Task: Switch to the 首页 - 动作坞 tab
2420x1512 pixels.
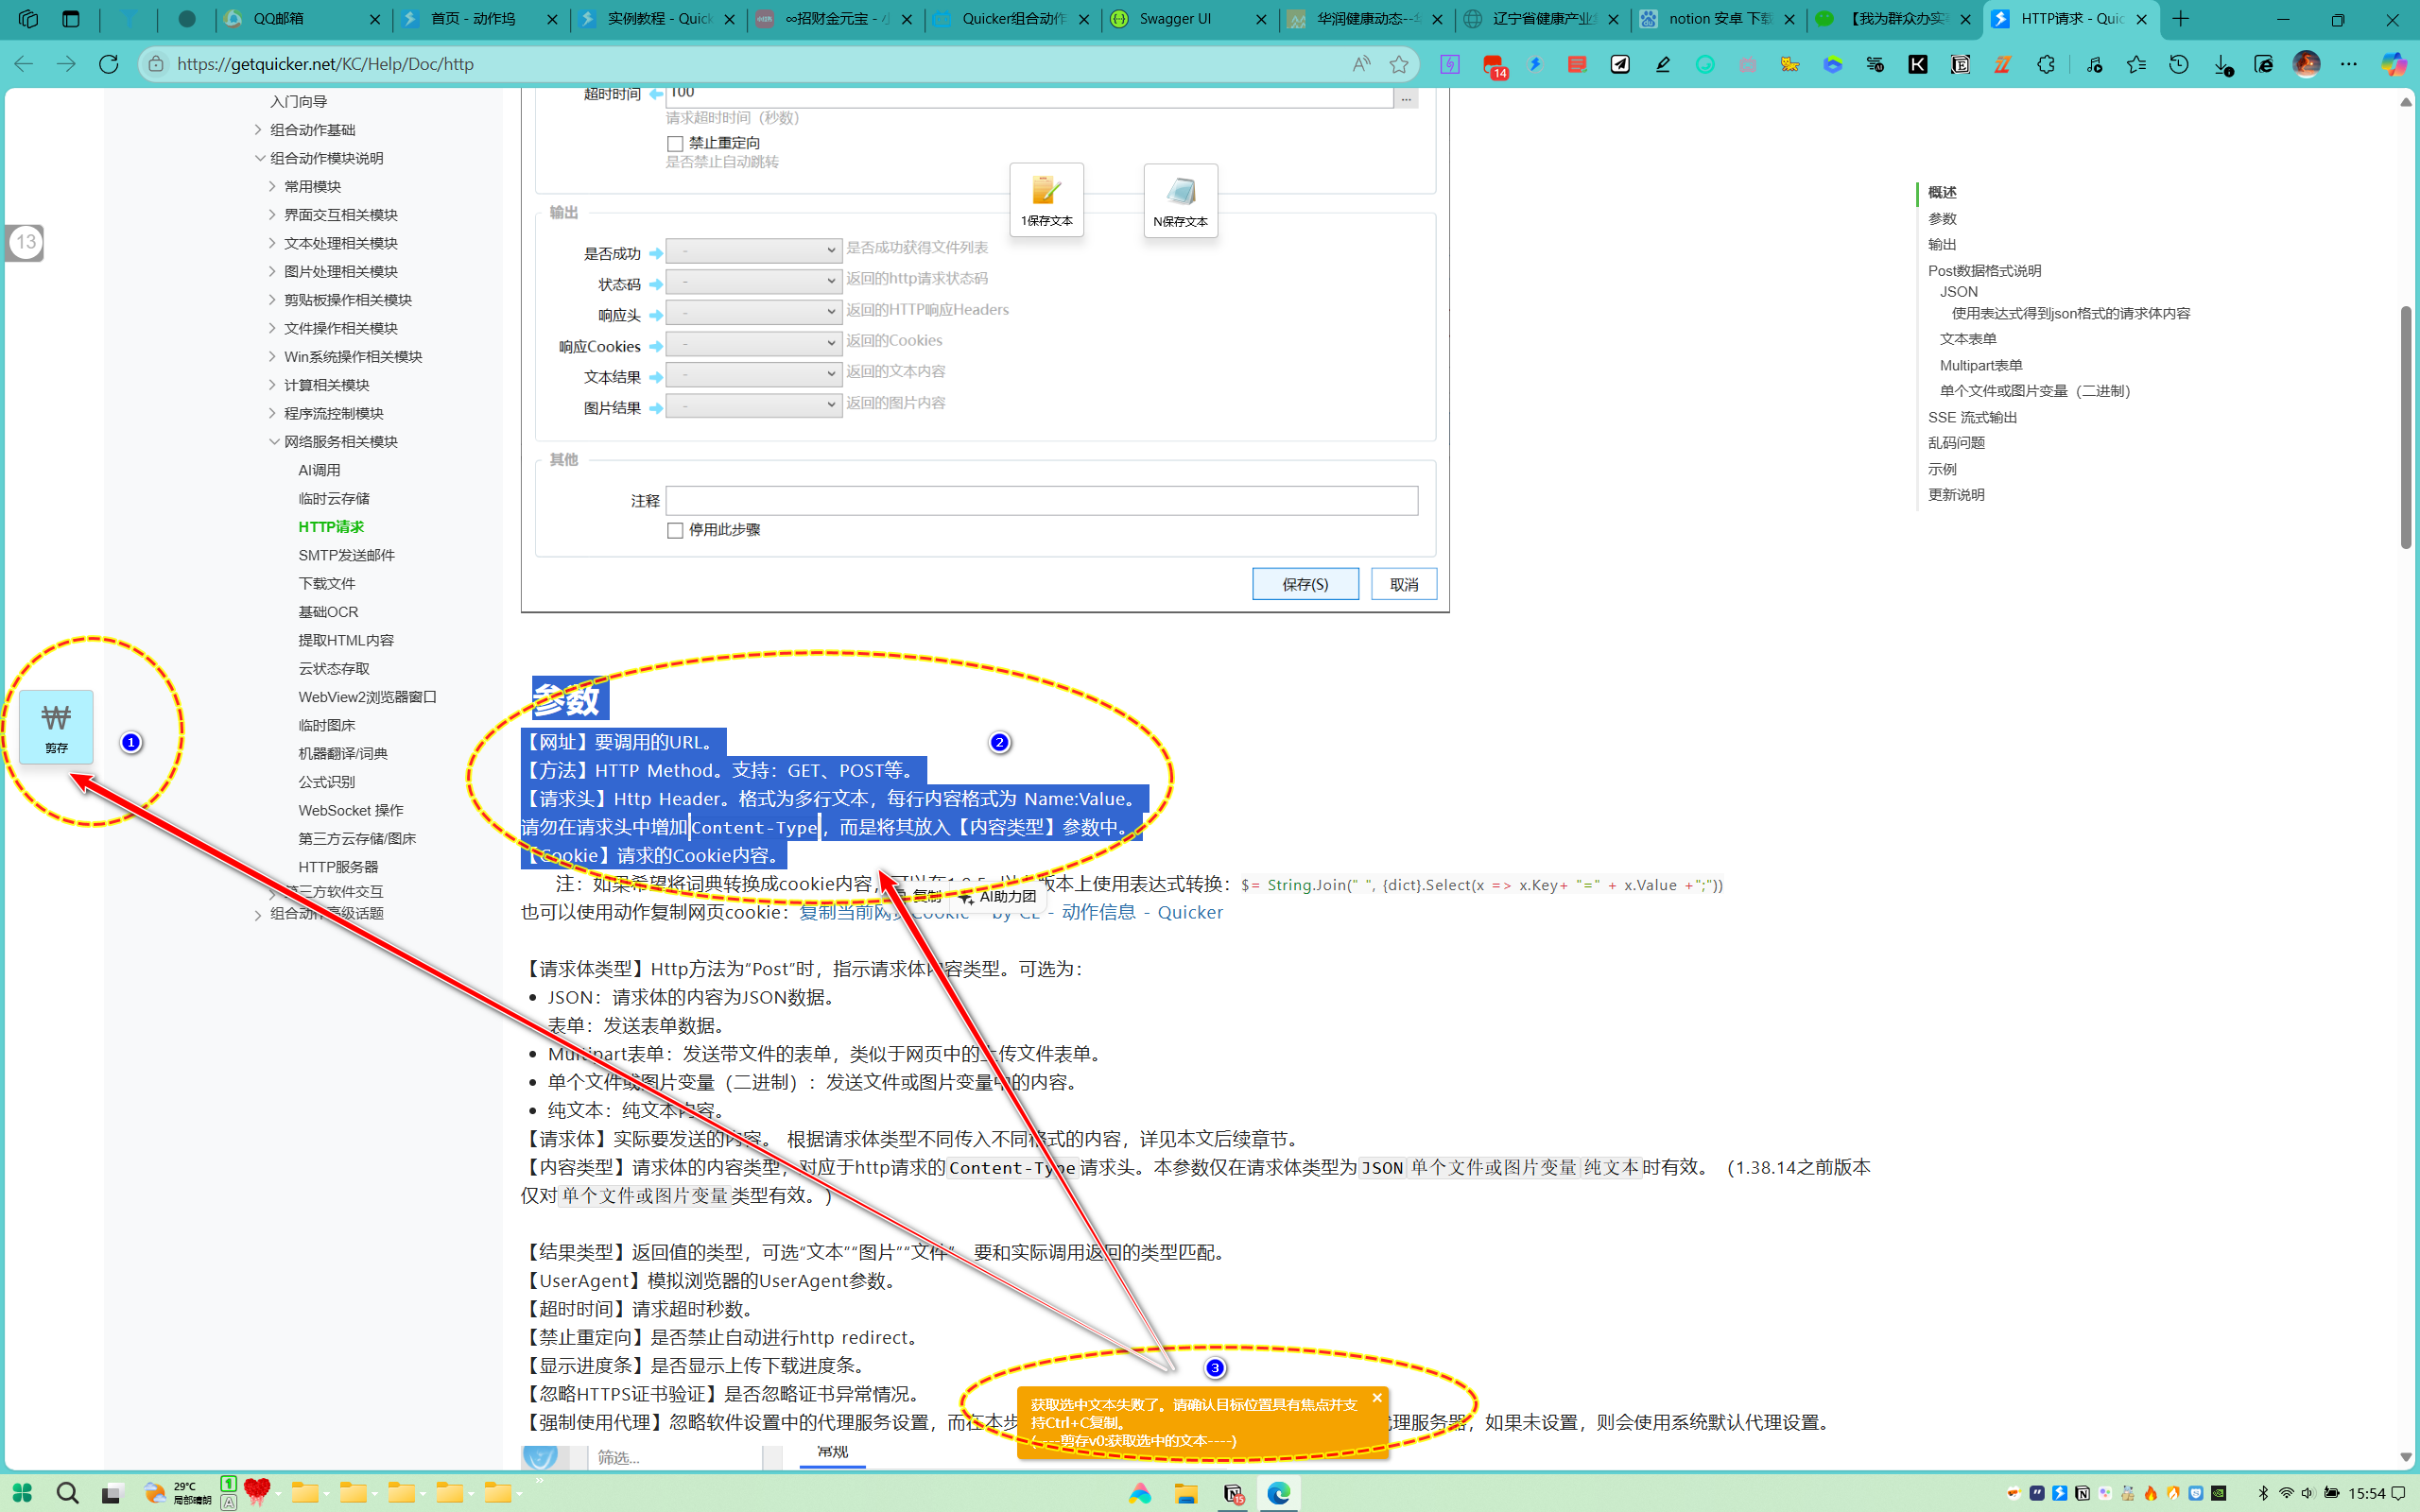Action: [x=480, y=19]
